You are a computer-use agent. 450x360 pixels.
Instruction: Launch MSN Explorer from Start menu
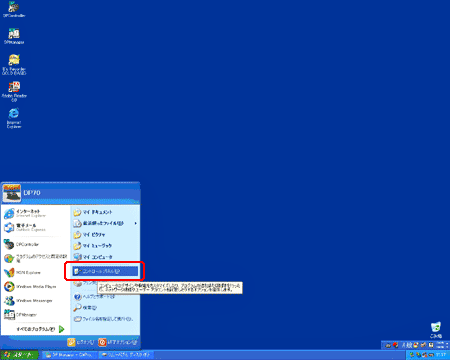click(35, 273)
